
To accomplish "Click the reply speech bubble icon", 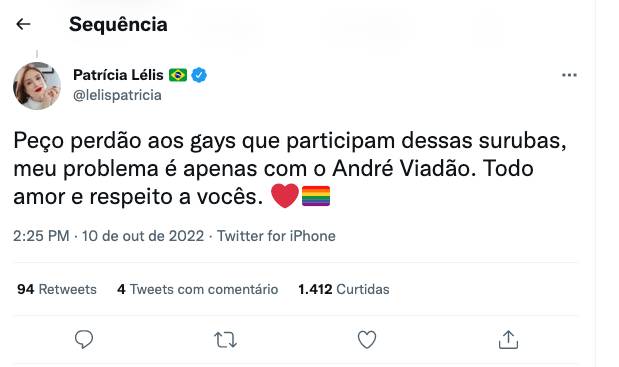I will tap(84, 339).
